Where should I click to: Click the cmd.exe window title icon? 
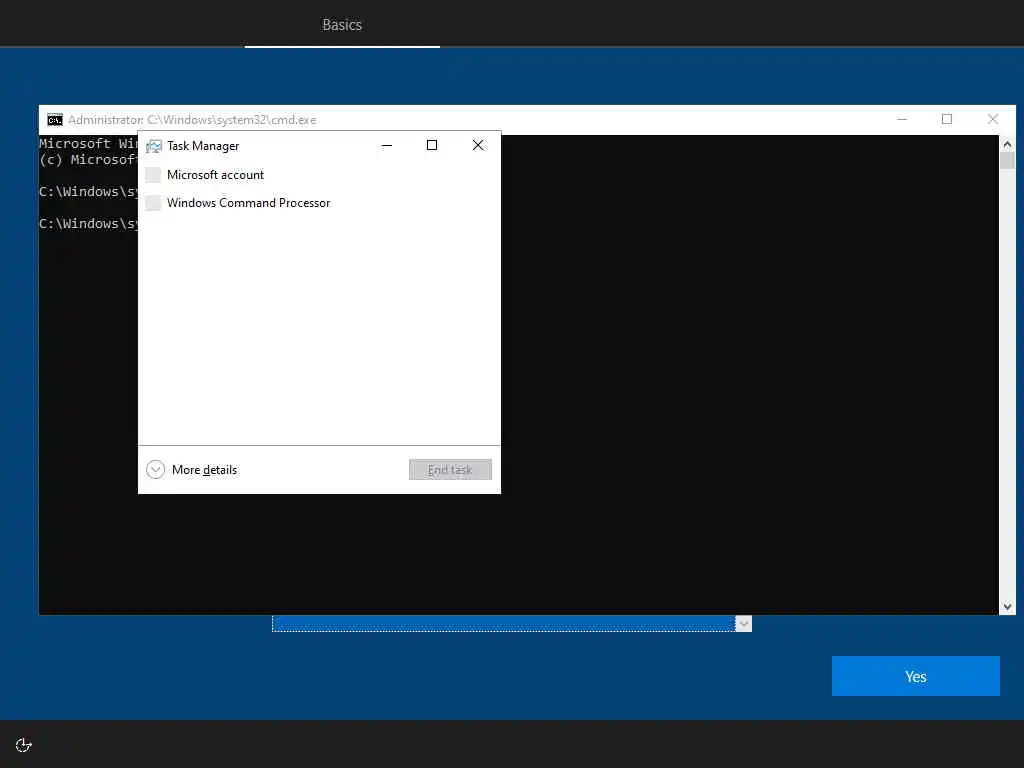[x=55, y=120]
